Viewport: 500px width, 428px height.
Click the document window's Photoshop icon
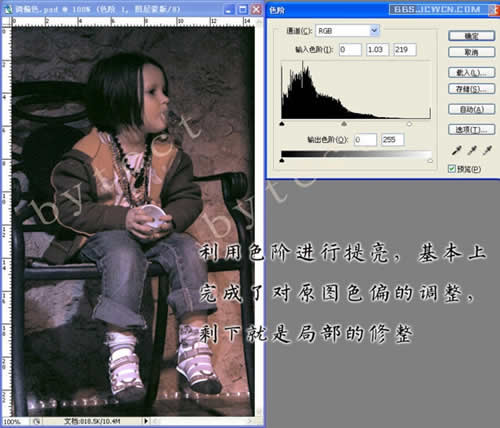pos(8,10)
